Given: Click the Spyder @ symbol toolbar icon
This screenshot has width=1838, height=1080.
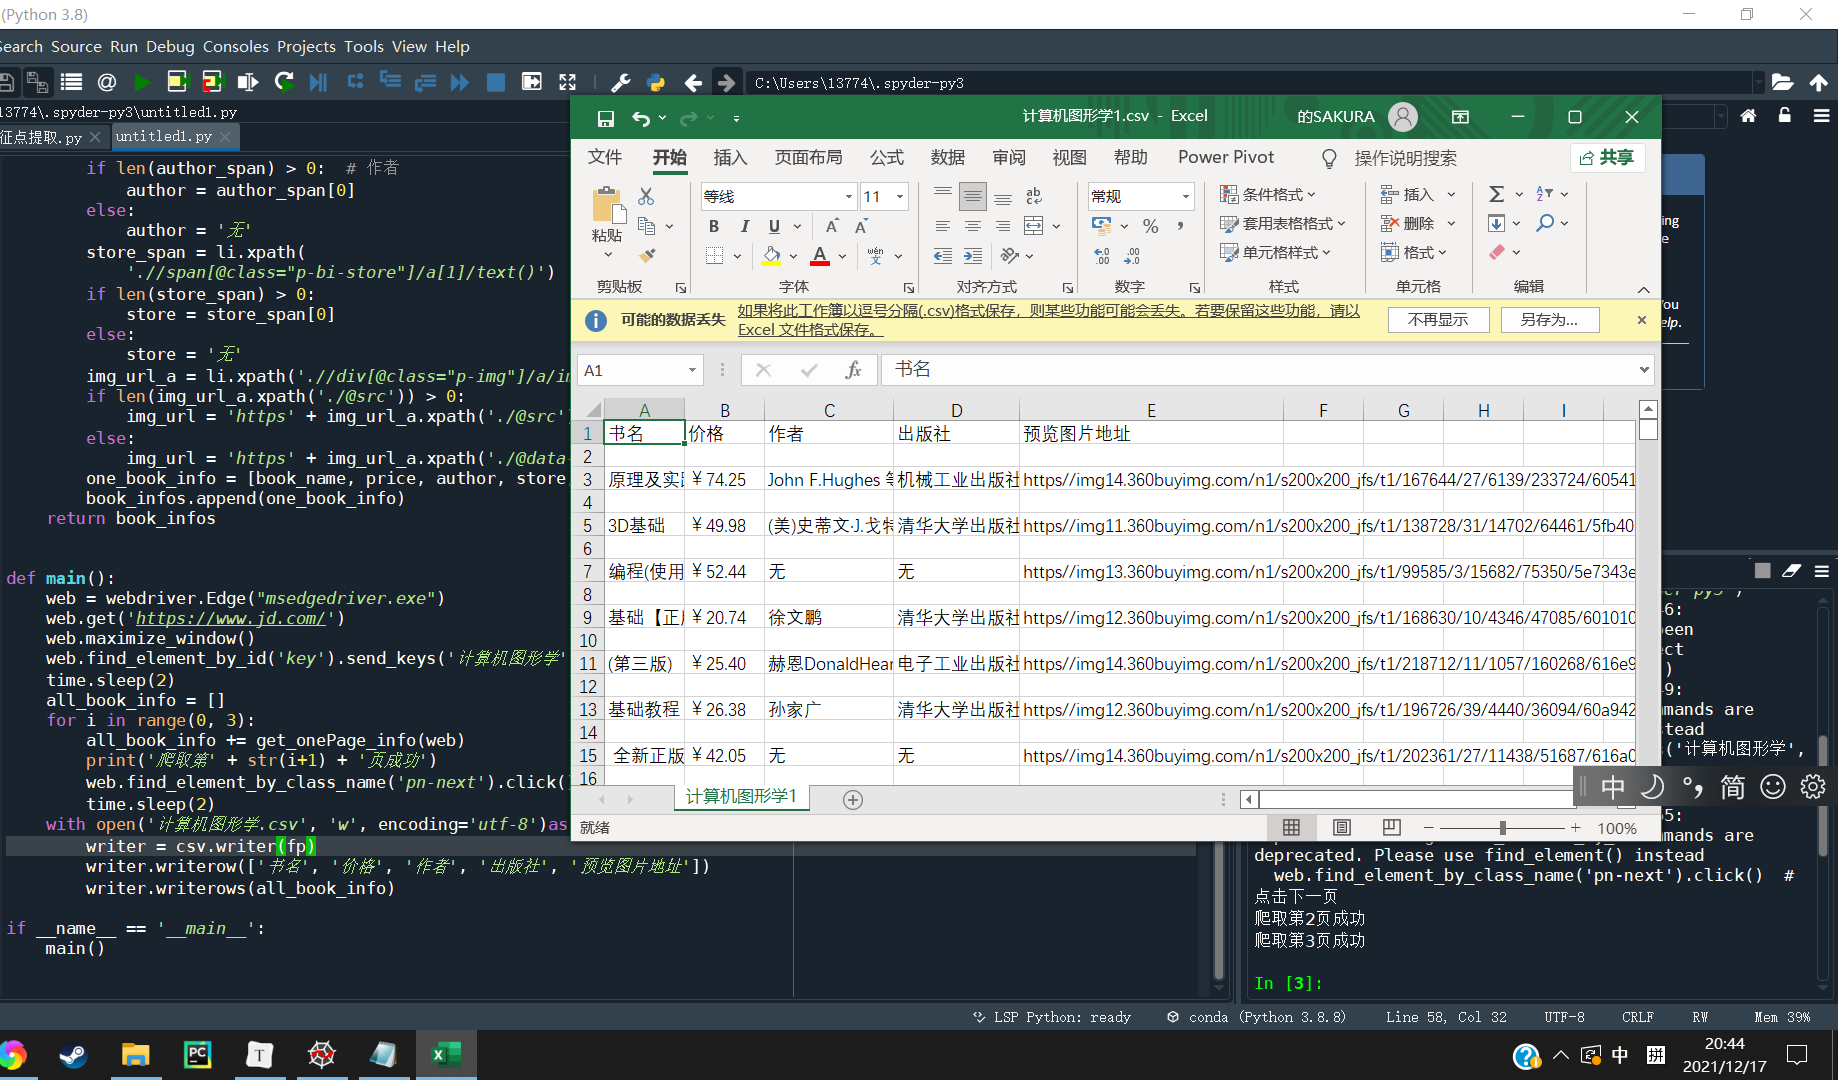Looking at the screenshot, I should coord(107,82).
